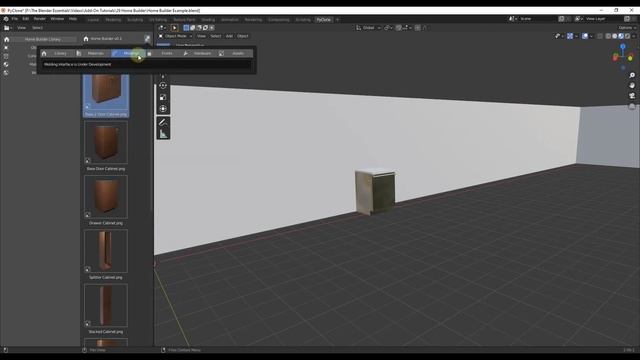Open the Object Mode dropdown
Image resolution: width=640 pixels, height=360 pixels.
tap(176, 36)
